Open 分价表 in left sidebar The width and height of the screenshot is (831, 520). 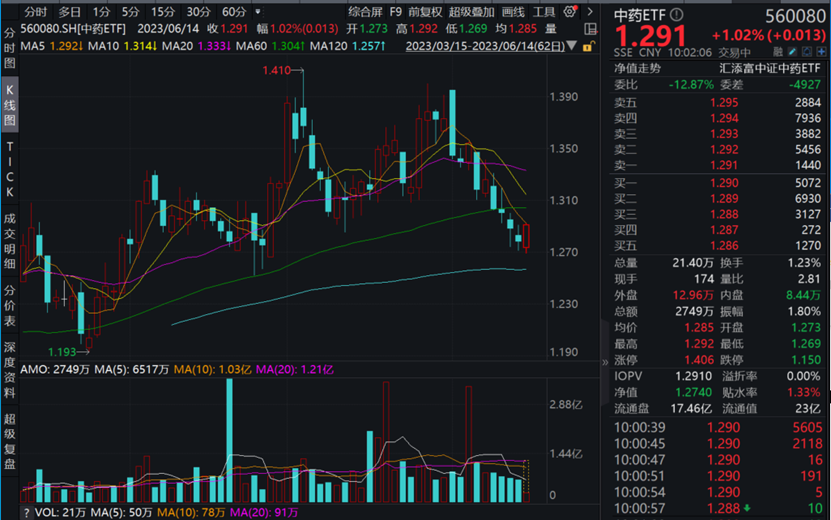(x=10, y=306)
